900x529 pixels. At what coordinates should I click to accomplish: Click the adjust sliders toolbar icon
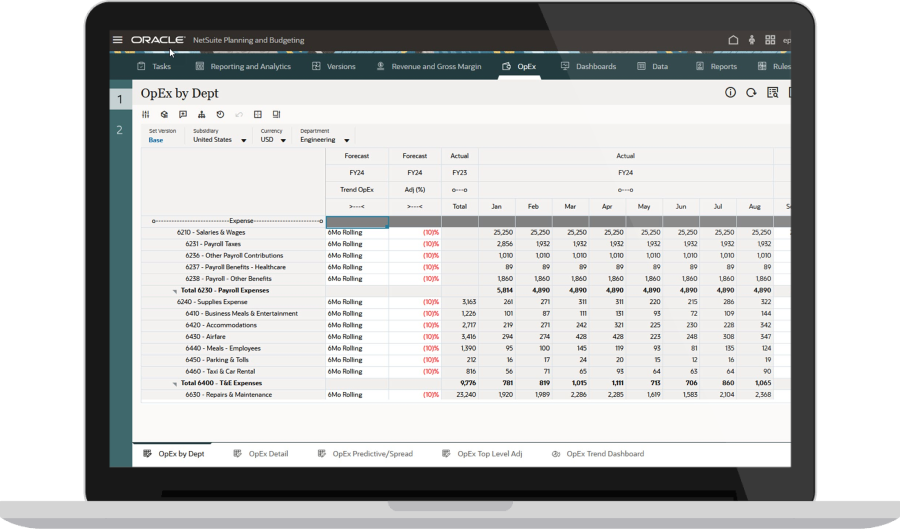pos(146,115)
